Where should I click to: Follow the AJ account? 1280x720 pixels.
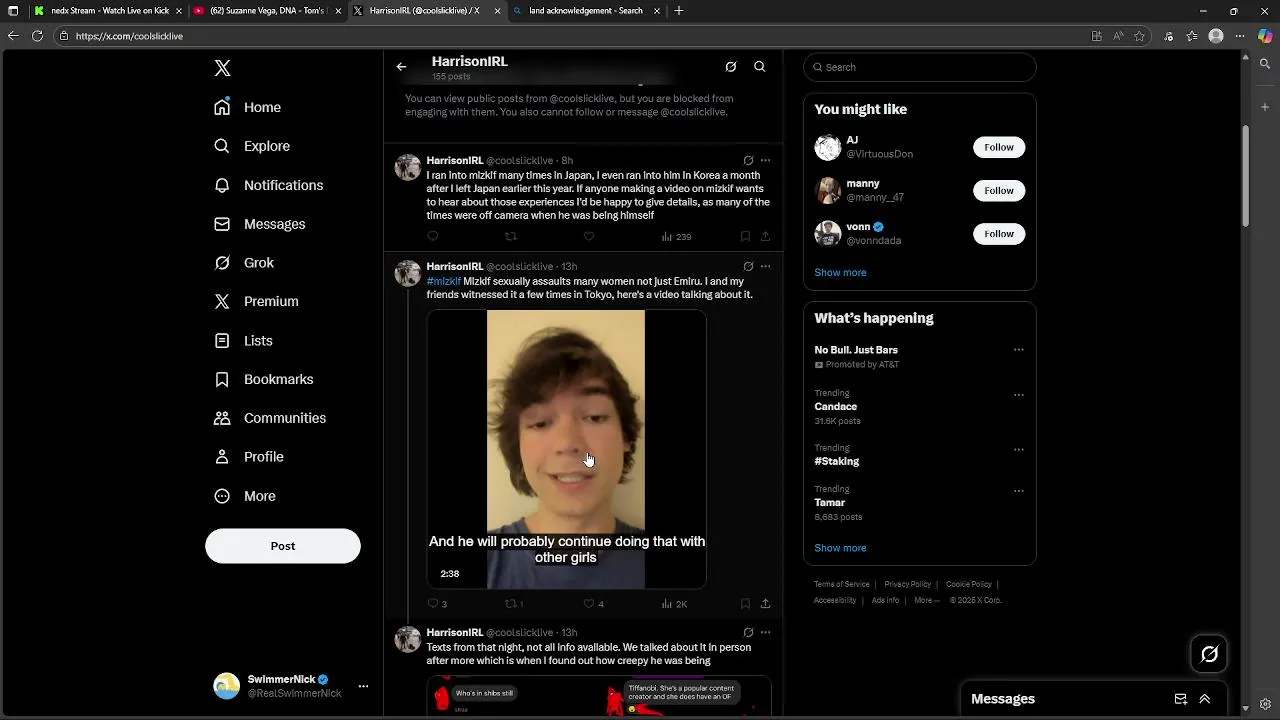(x=999, y=147)
